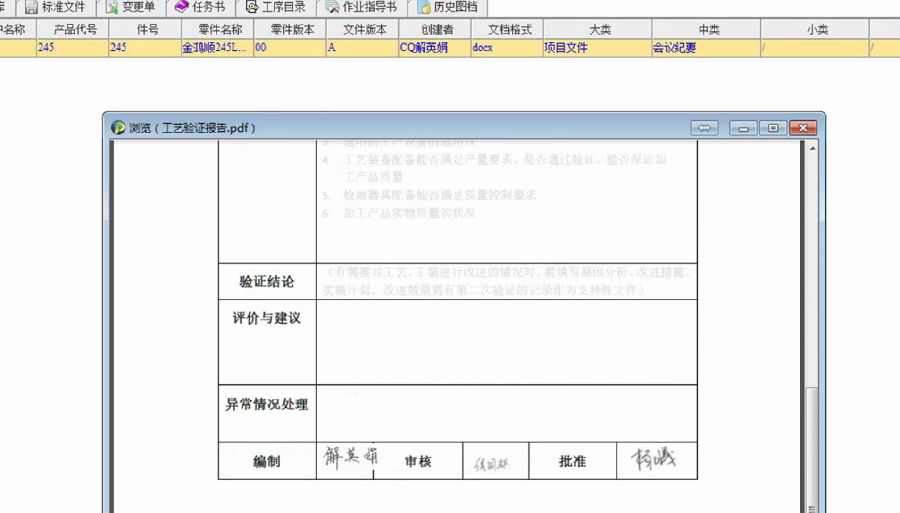Switch to the 工序目录 tab
The image size is (900, 513).
[275, 7]
